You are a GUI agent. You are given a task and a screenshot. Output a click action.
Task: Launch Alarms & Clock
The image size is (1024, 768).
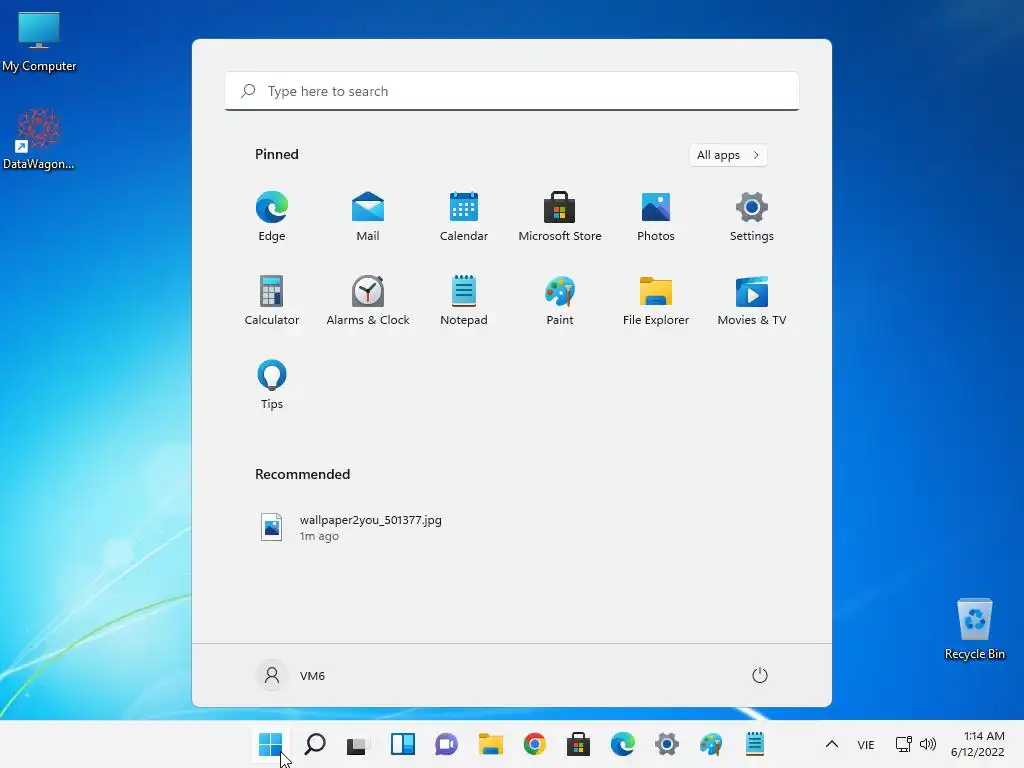(368, 300)
